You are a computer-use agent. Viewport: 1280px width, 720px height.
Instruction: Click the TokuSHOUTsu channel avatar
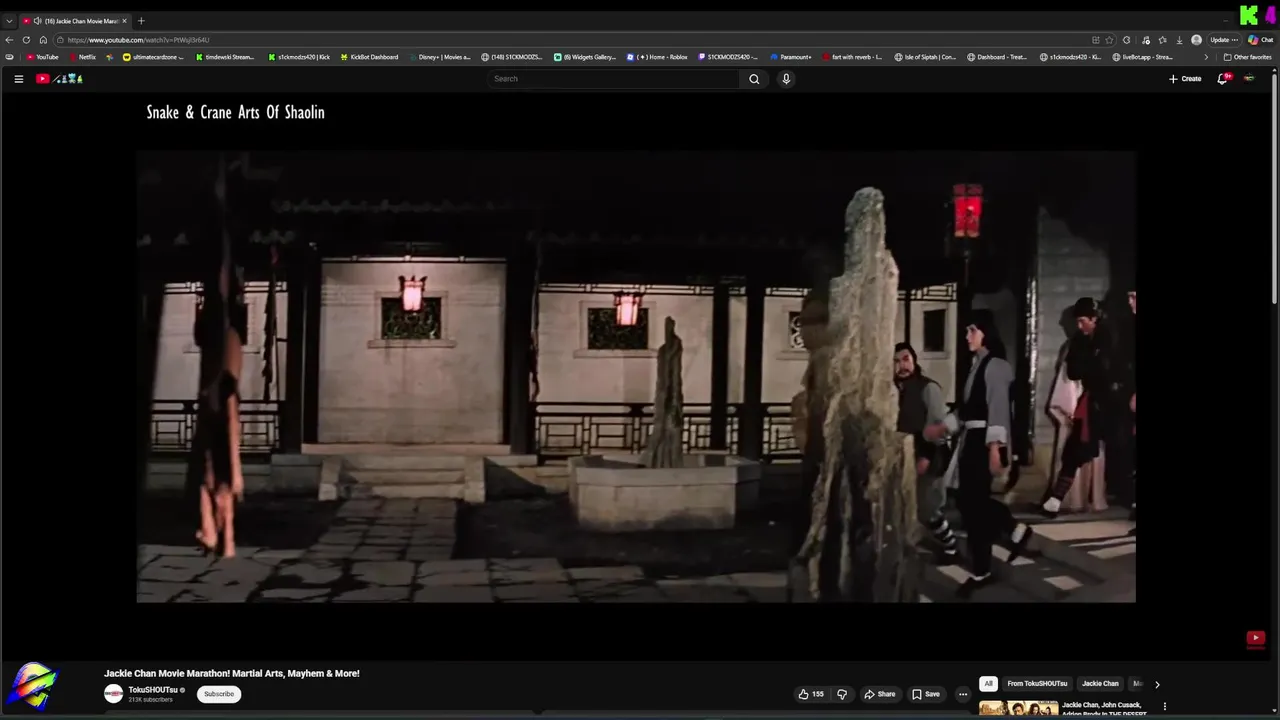(114, 694)
